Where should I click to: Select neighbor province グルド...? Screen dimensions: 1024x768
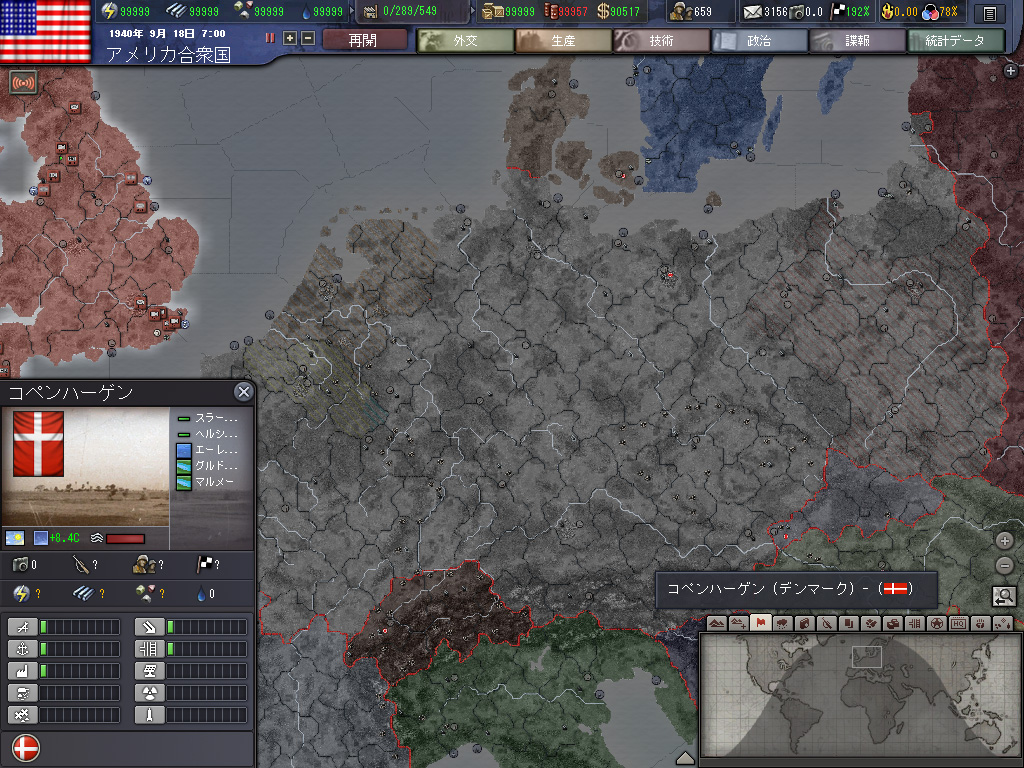coord(208,466)
